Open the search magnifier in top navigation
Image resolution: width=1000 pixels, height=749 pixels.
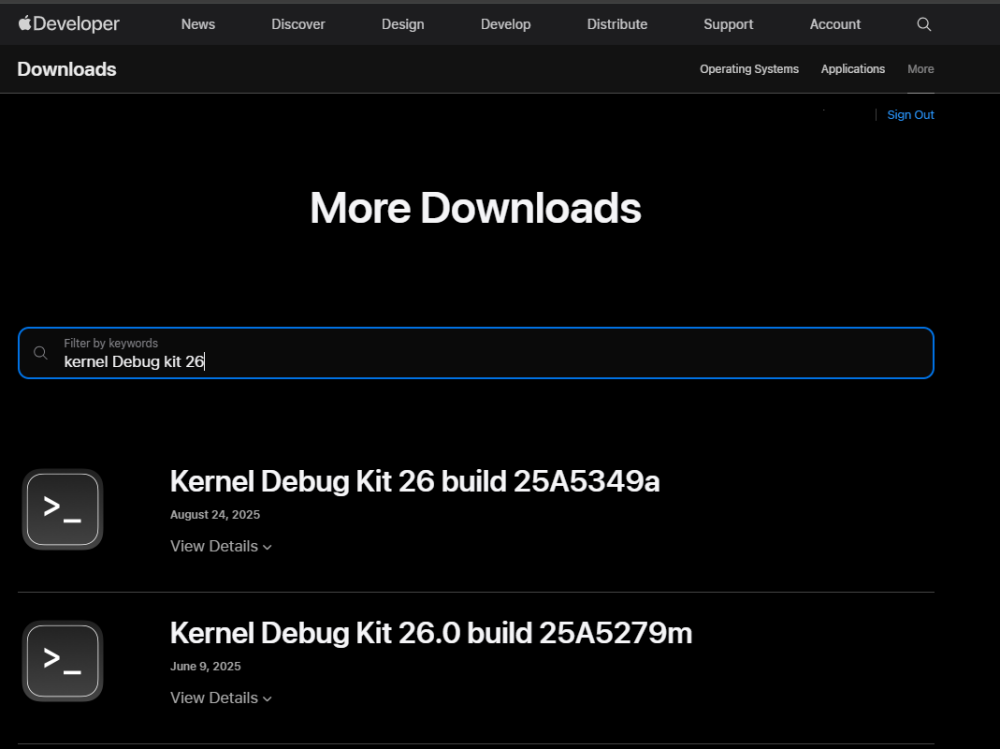click(923, 24)
